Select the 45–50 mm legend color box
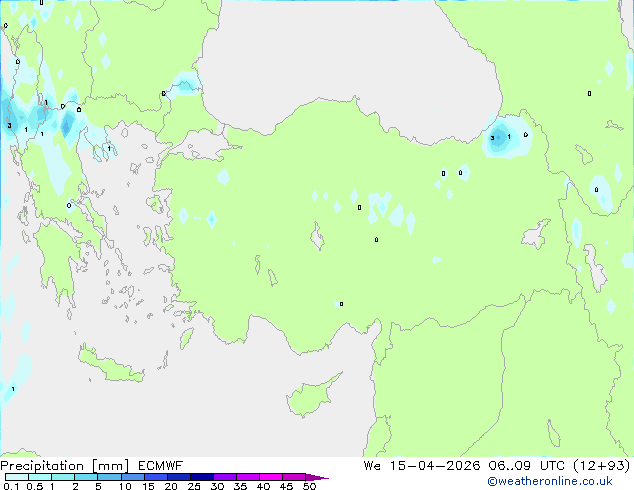 pyautogui.click(x=294, y=477)
